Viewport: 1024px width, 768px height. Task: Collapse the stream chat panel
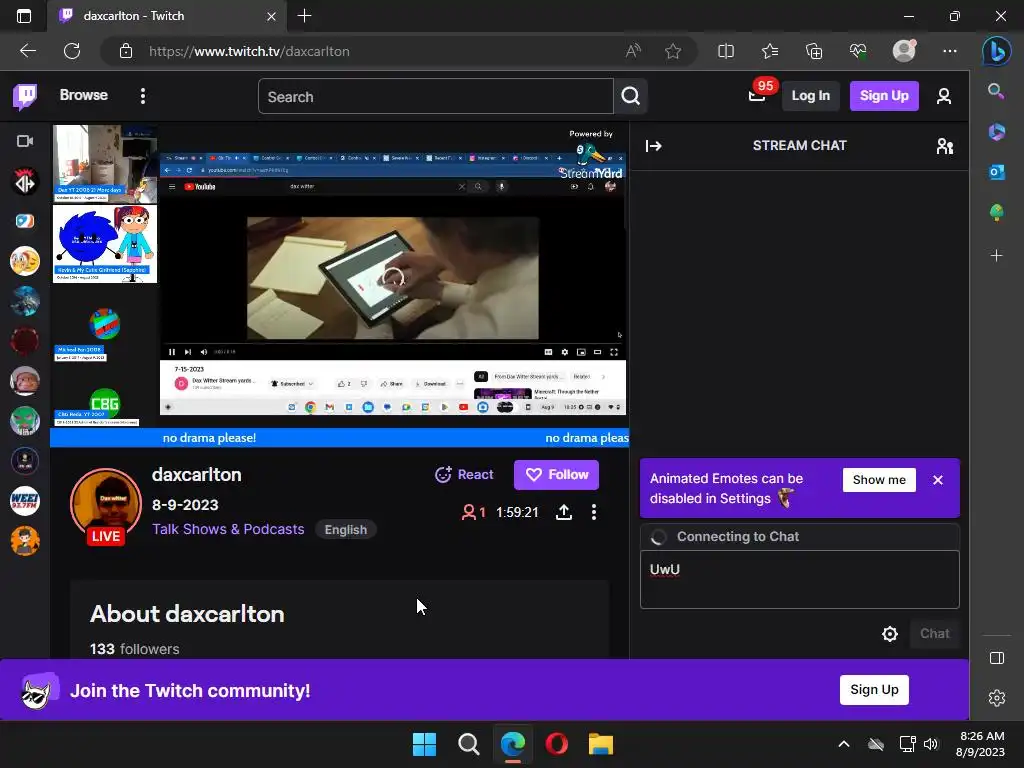tap(654, 146)
